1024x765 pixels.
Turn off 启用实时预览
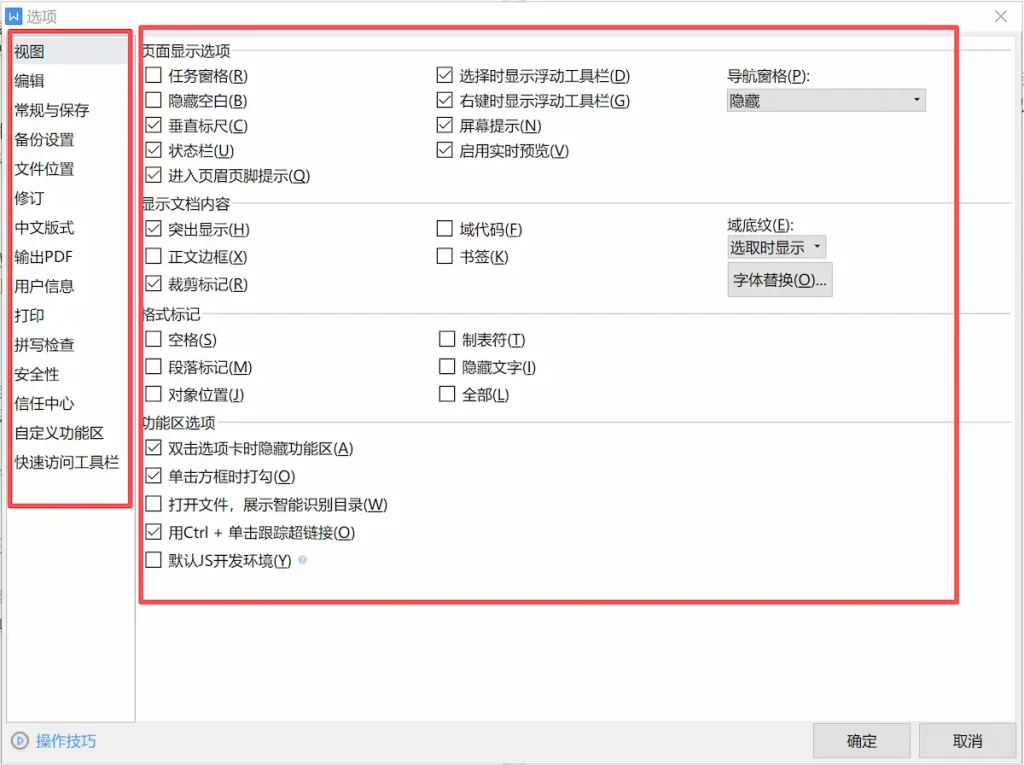click(444, 150)
